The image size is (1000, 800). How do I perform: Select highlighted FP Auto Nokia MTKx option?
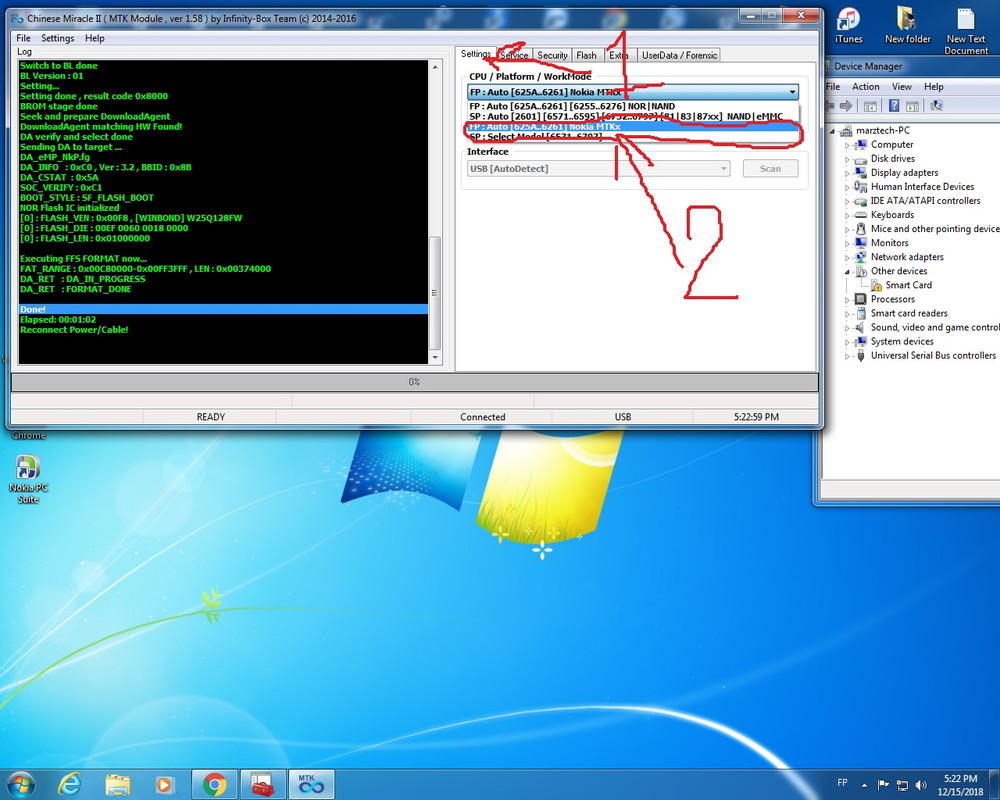[x=633, y=127]
